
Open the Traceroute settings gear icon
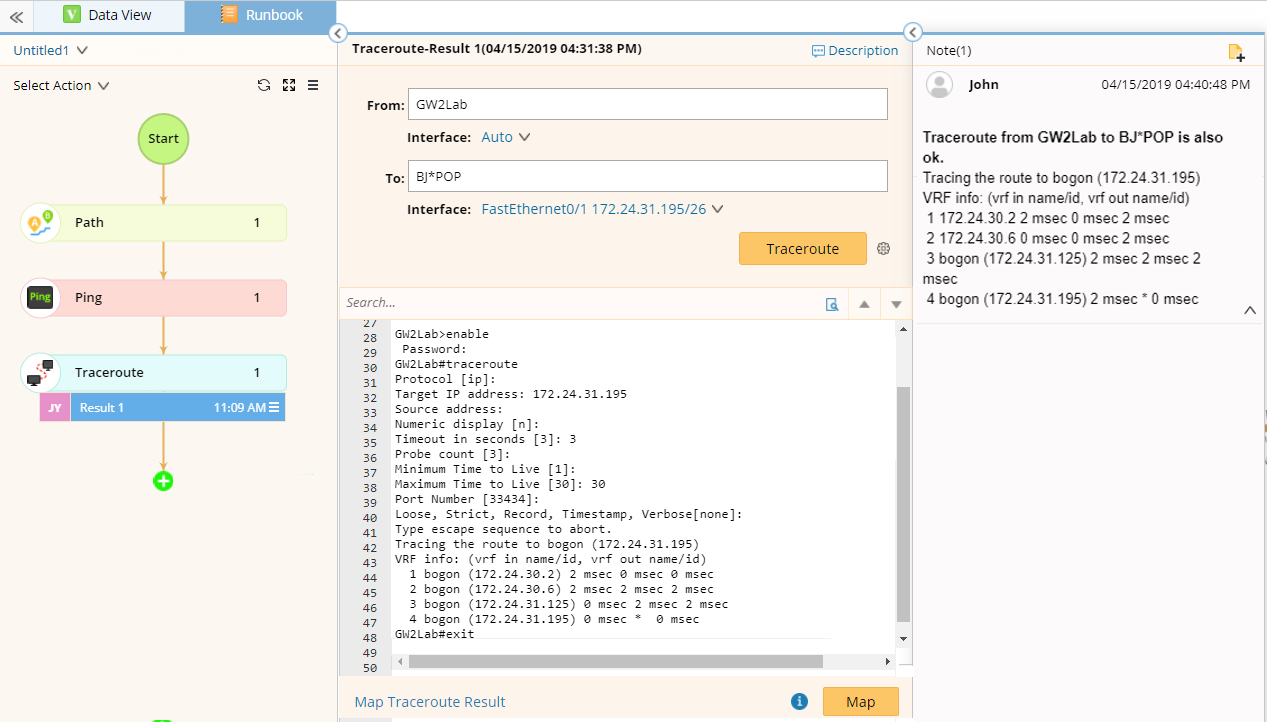point(883,249)
